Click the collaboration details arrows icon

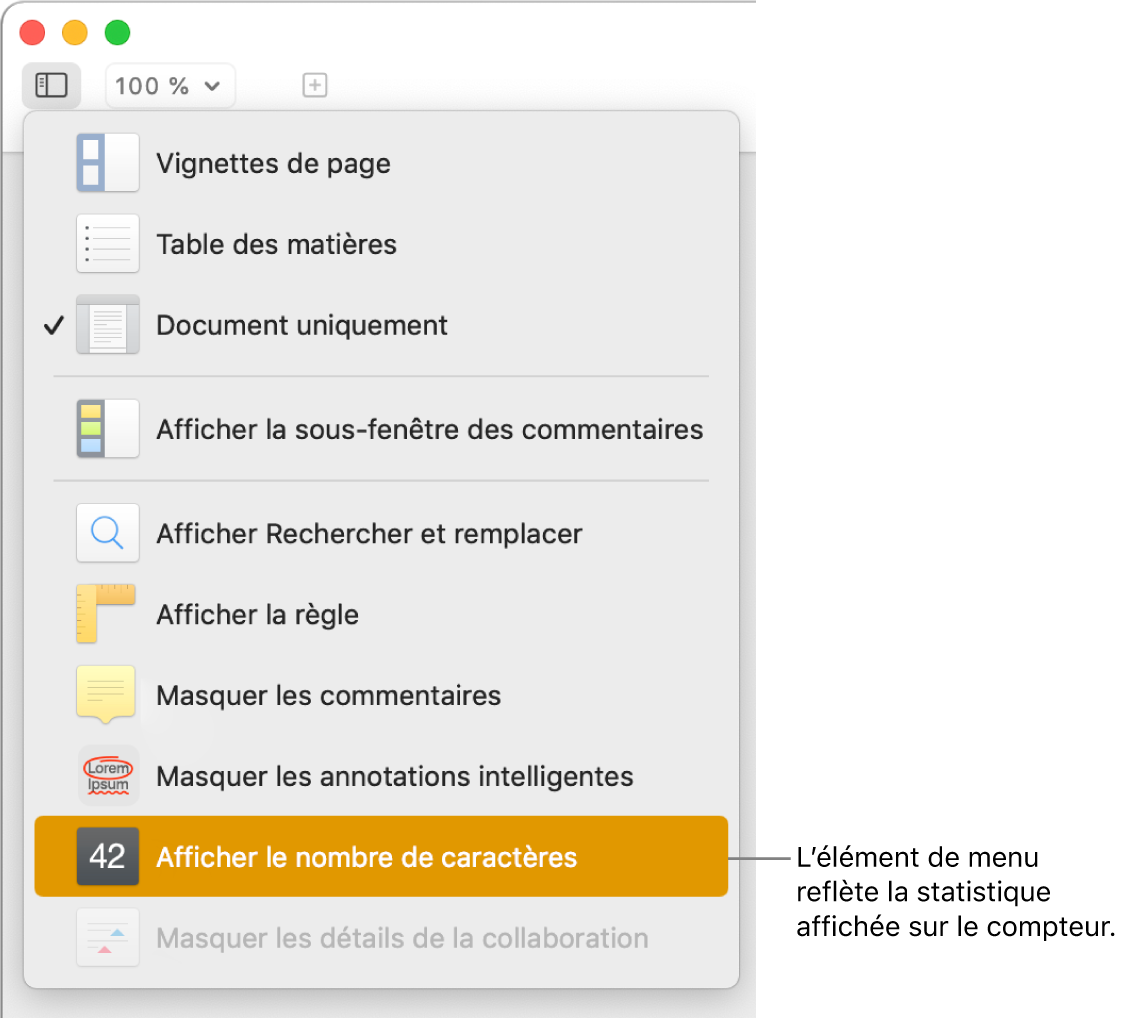pos(108,937)
